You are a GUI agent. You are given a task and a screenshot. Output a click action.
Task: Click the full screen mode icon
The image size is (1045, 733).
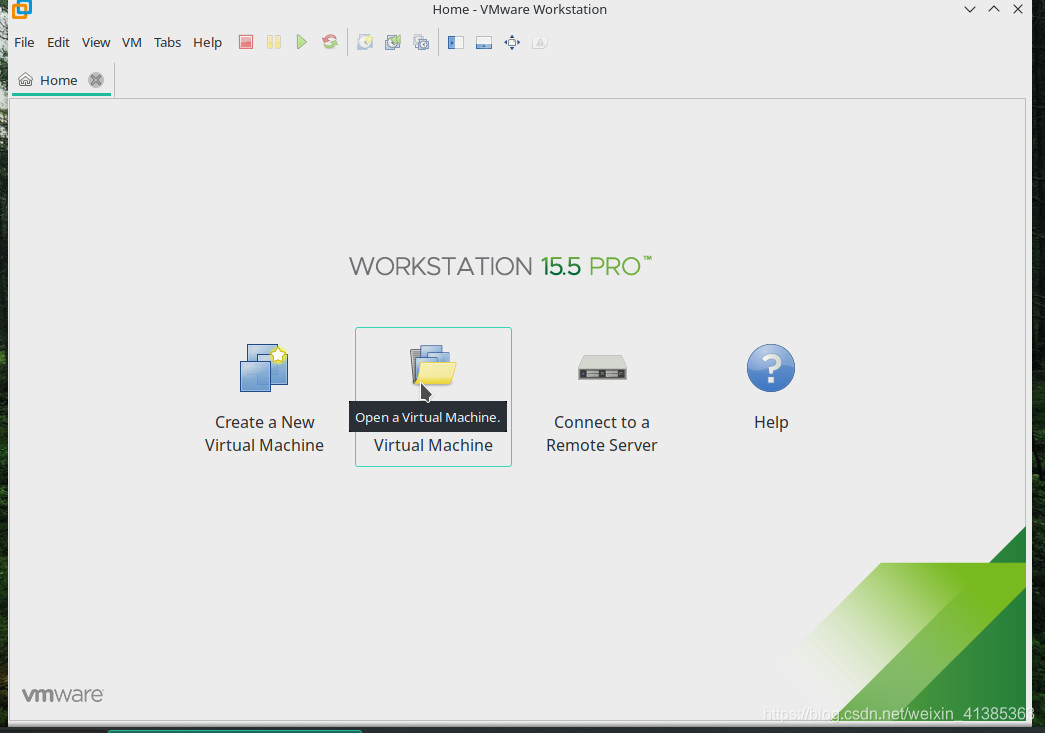(x=512, y=43)
